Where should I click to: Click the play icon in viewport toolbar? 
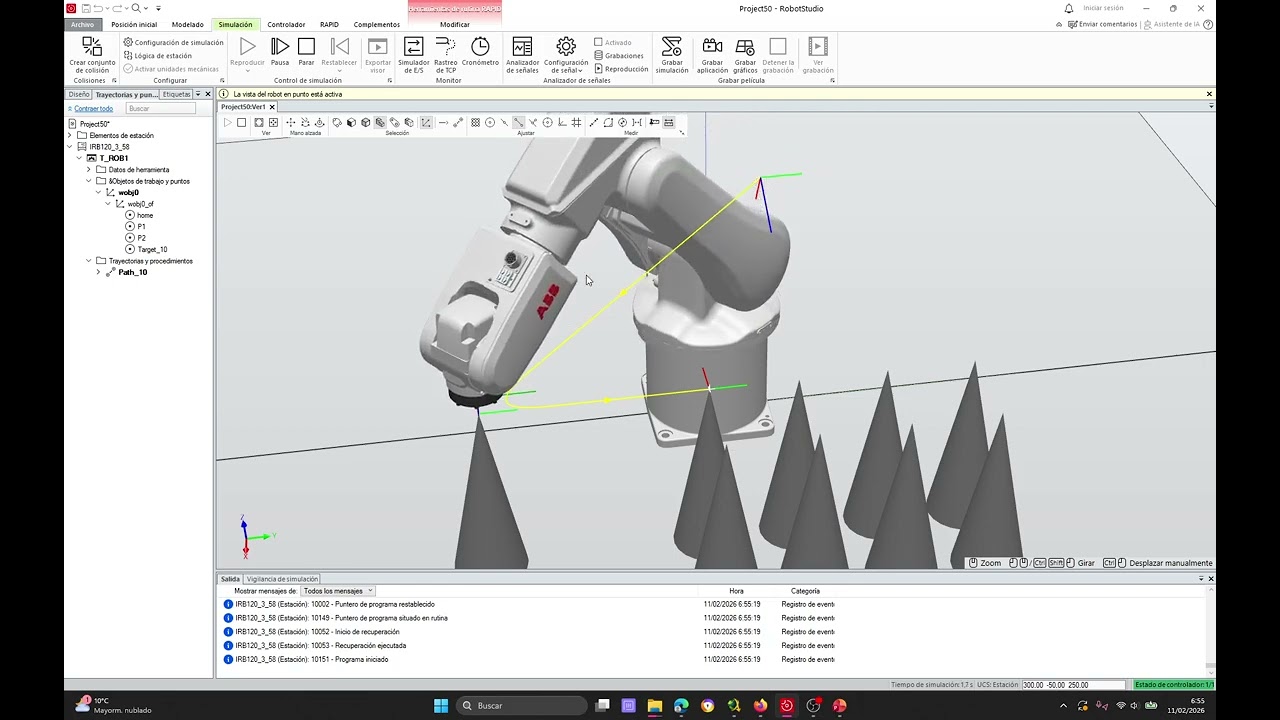coord(228,122)
